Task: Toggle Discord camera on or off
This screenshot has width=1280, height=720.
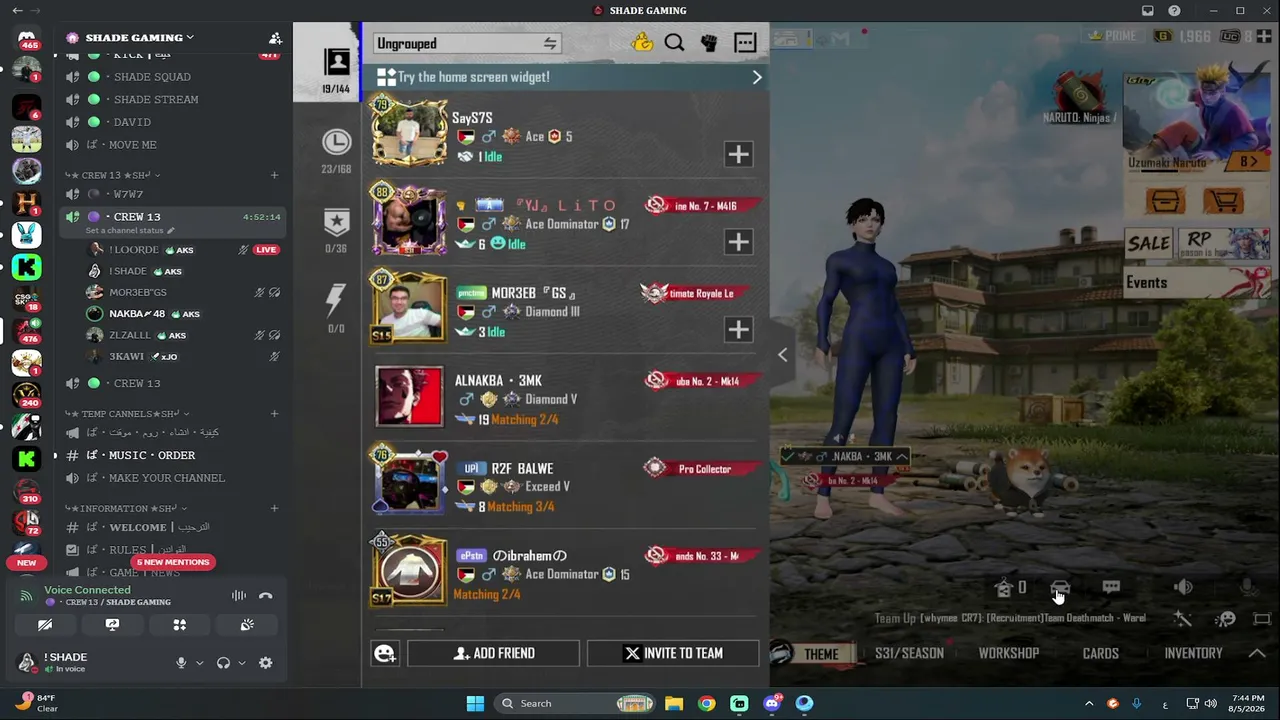Action: click(45, 625)
